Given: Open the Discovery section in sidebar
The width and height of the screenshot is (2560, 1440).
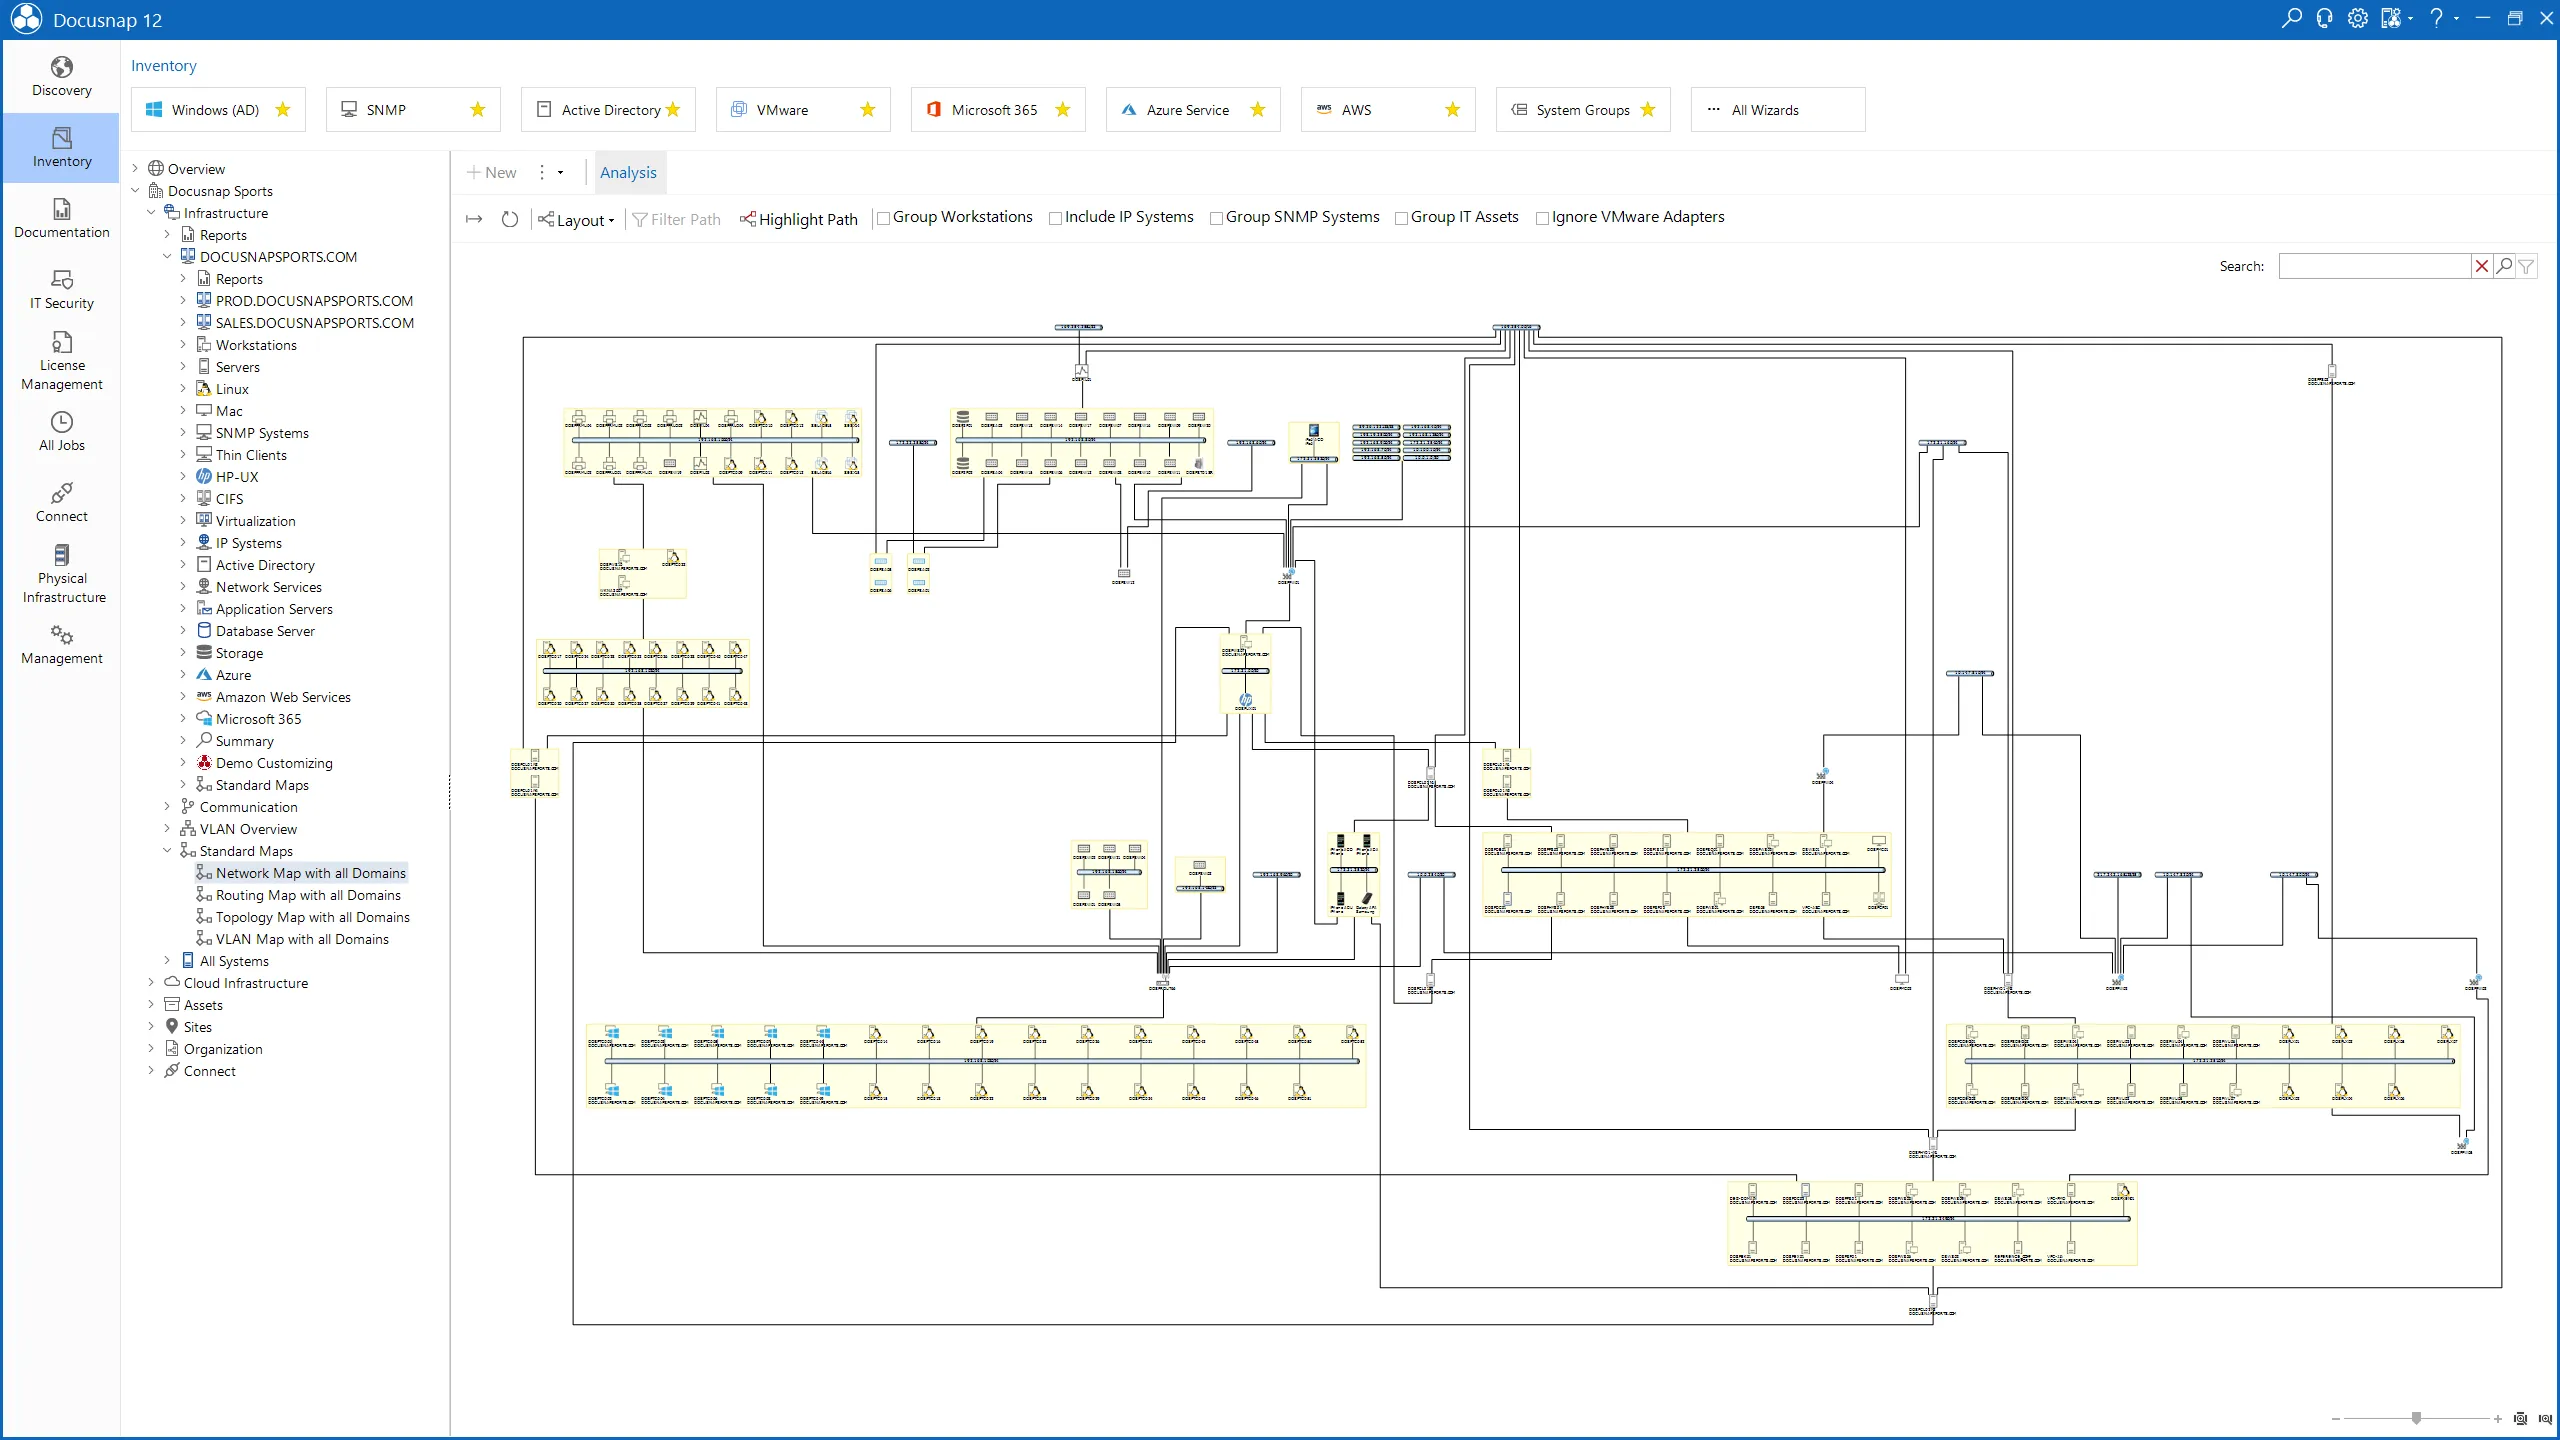Looking at the screenshot, I should click(x=61, y=77).
